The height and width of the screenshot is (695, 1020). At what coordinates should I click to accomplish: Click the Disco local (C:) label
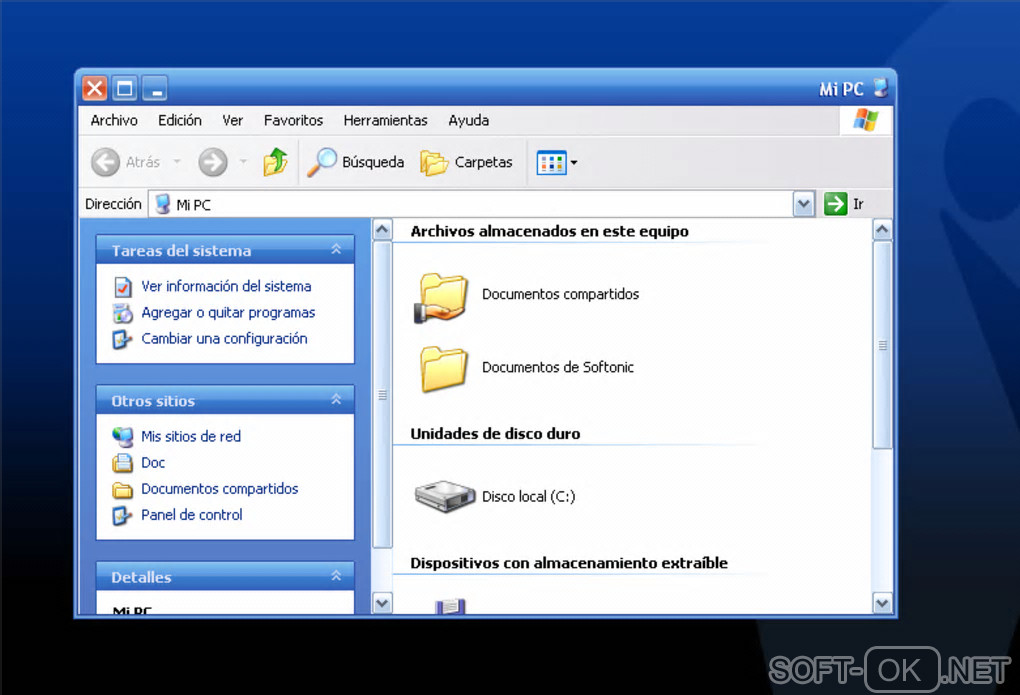[528, 497]
